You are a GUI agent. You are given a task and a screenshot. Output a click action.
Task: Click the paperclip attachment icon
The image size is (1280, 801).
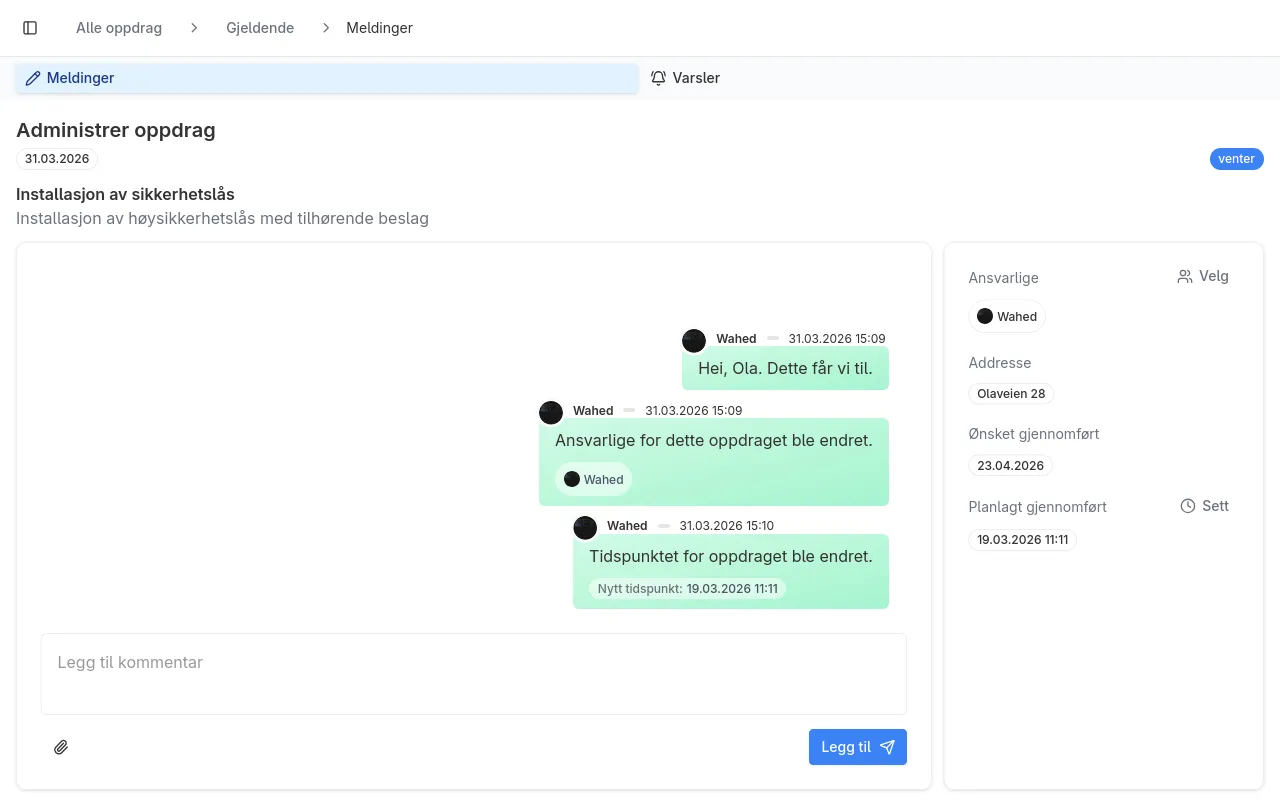(x=61, y=747)
